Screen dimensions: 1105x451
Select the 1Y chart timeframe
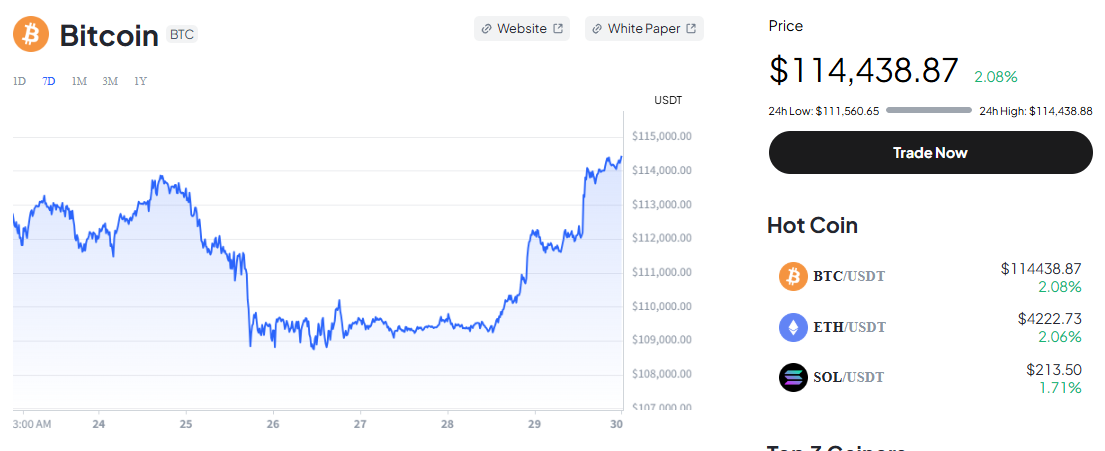140,81
